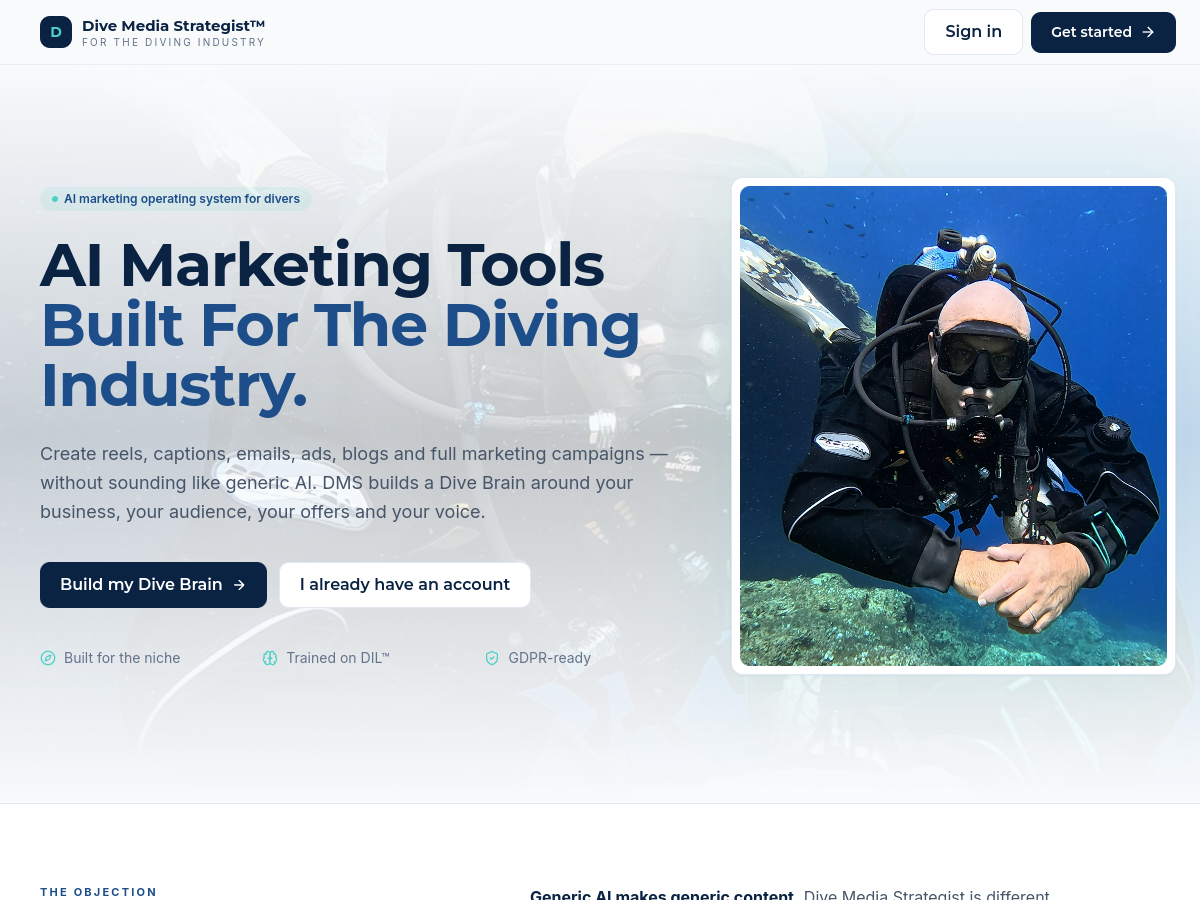This screenshot has width=1200, height=900.
Task: Click the Trained on DIL™ text
Action: [x=338, y=658]
